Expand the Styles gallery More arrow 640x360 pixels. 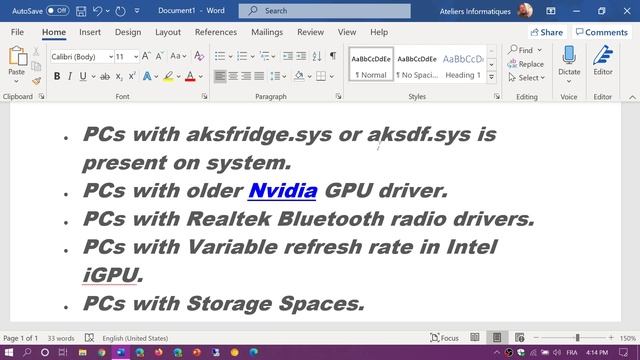492,77
